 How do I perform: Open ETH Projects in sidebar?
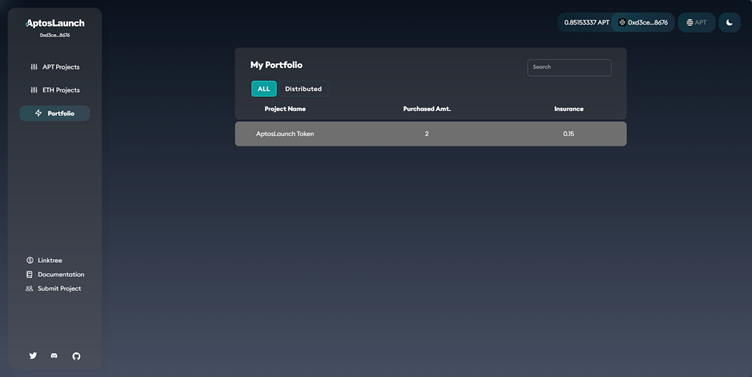click(55, 90)
